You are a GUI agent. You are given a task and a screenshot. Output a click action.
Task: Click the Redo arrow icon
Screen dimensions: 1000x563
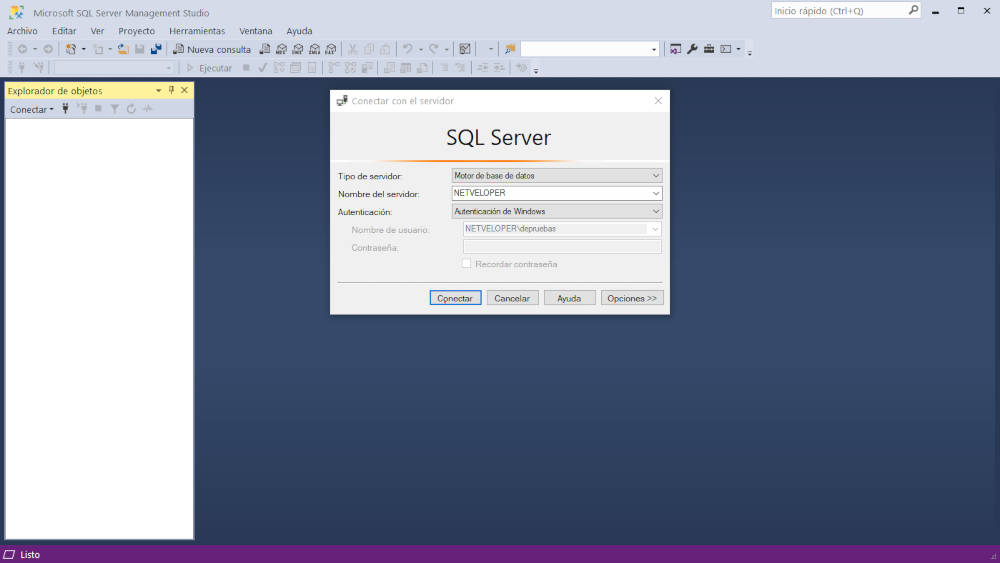click(434, 49)
